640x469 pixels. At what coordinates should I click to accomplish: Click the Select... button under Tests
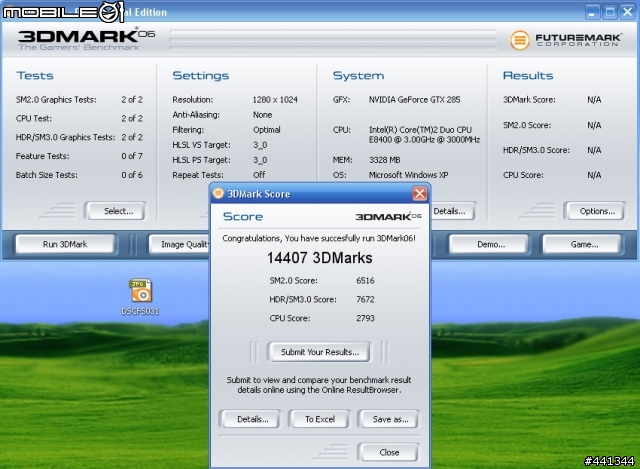[x=116, y=211]
